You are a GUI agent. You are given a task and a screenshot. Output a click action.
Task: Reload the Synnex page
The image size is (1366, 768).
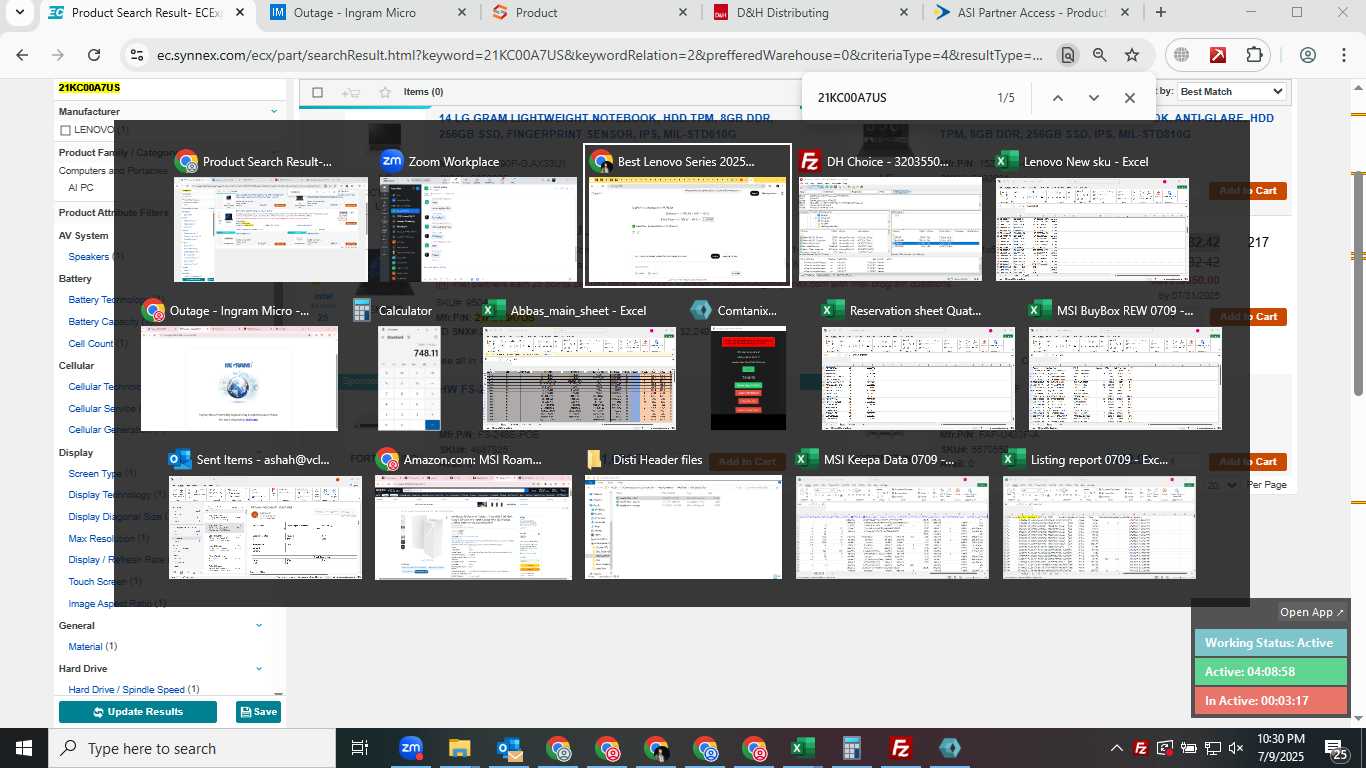pos(94,55)
